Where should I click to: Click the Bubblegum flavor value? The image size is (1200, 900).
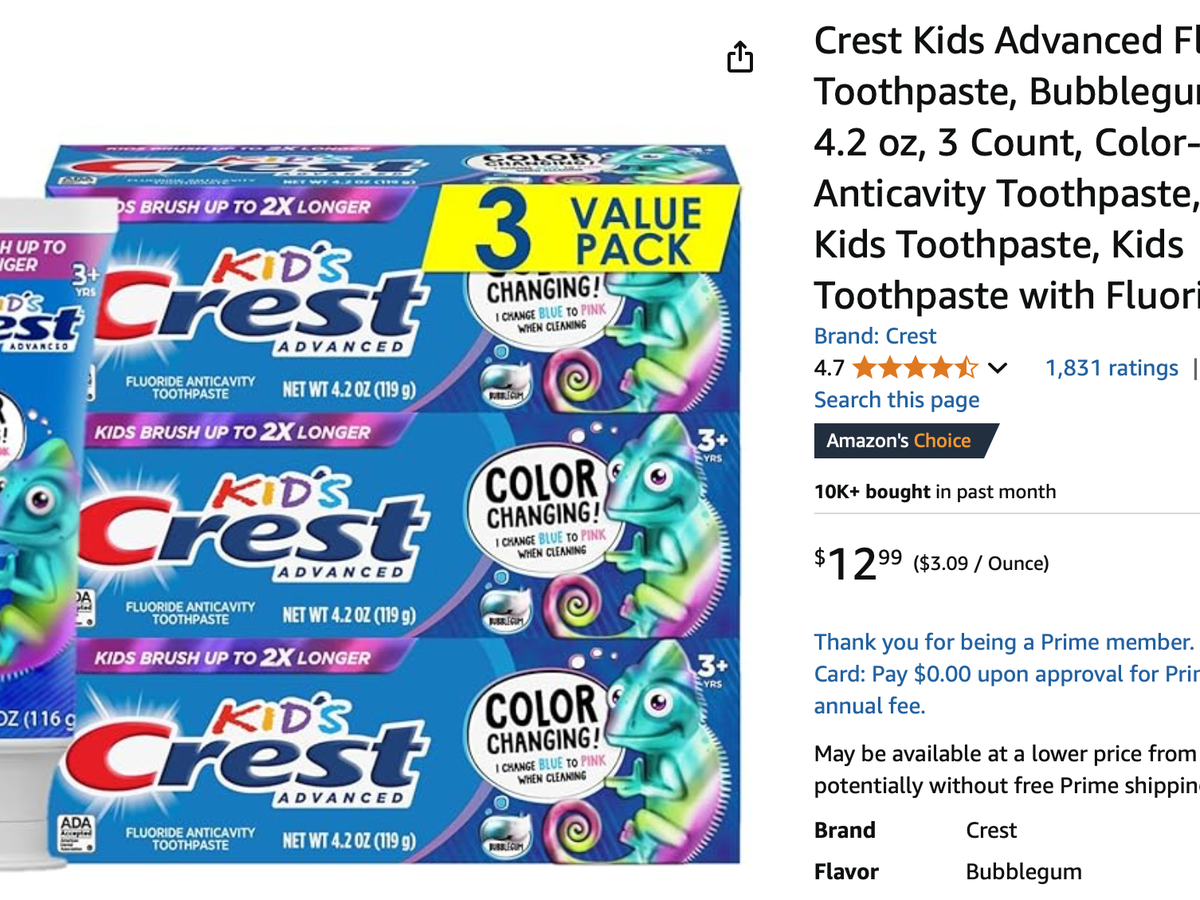point(1023,872)
